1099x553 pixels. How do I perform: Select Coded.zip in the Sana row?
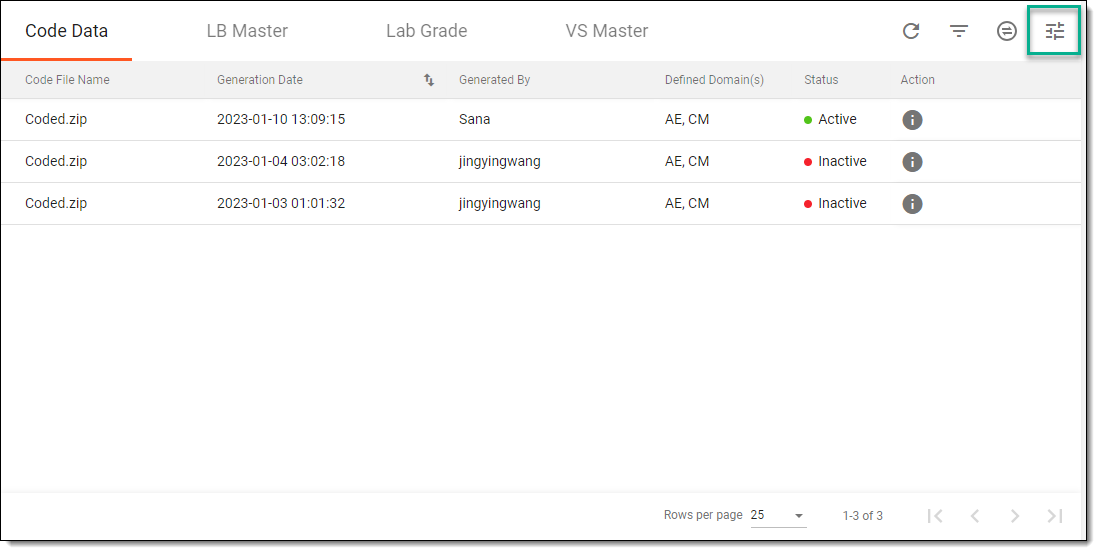(x=56, y=119)
